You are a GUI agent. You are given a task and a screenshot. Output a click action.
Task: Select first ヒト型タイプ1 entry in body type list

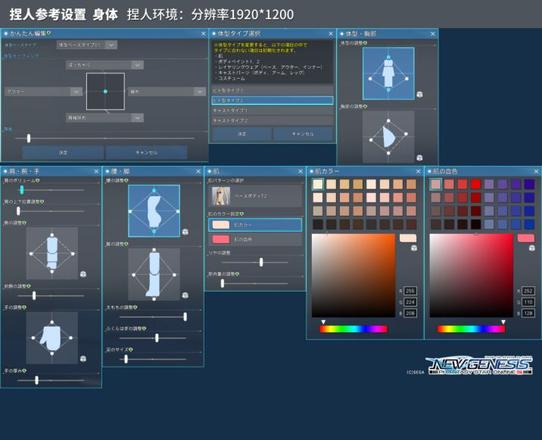(x=272, y=90)
